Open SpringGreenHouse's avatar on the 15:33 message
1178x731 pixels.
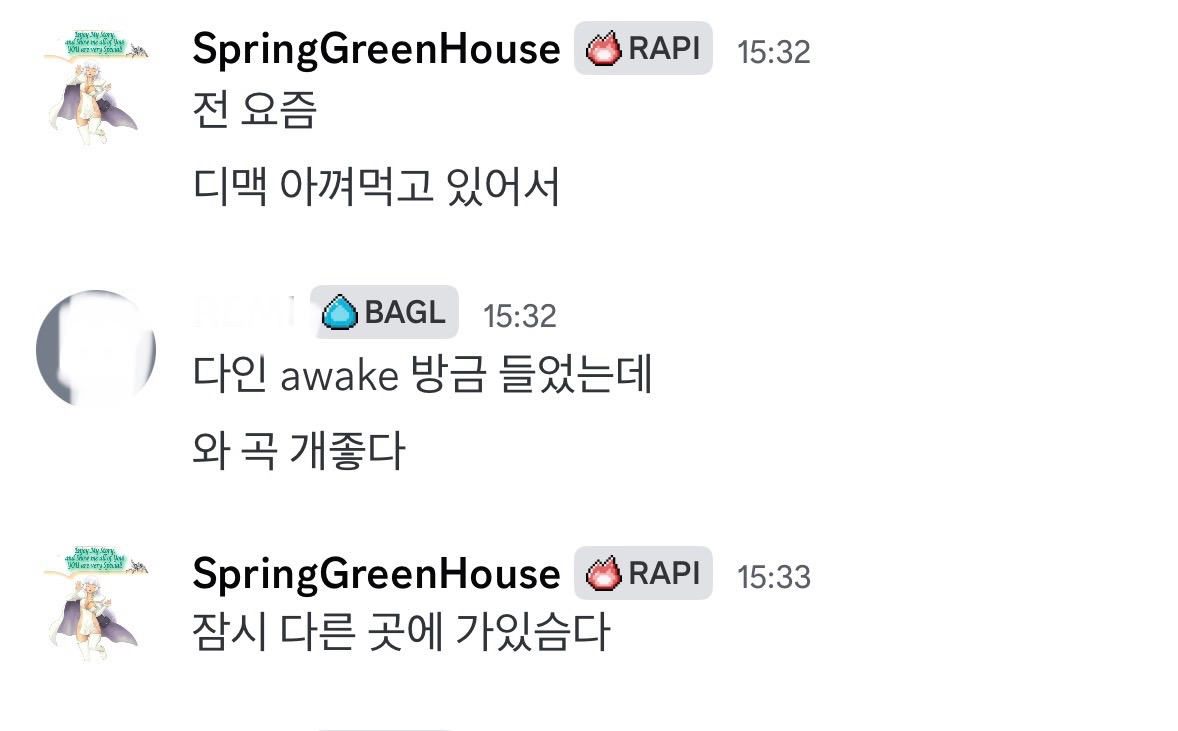[96, 607]
